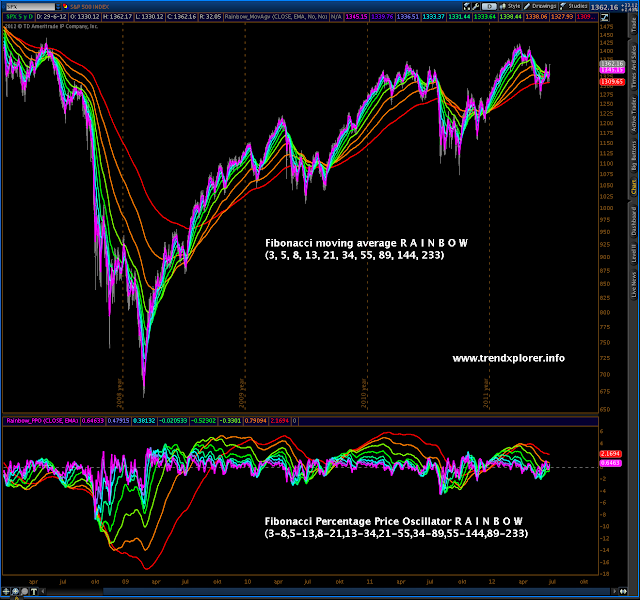
Task: Open the Studies menu
Action: click(573, 6)
